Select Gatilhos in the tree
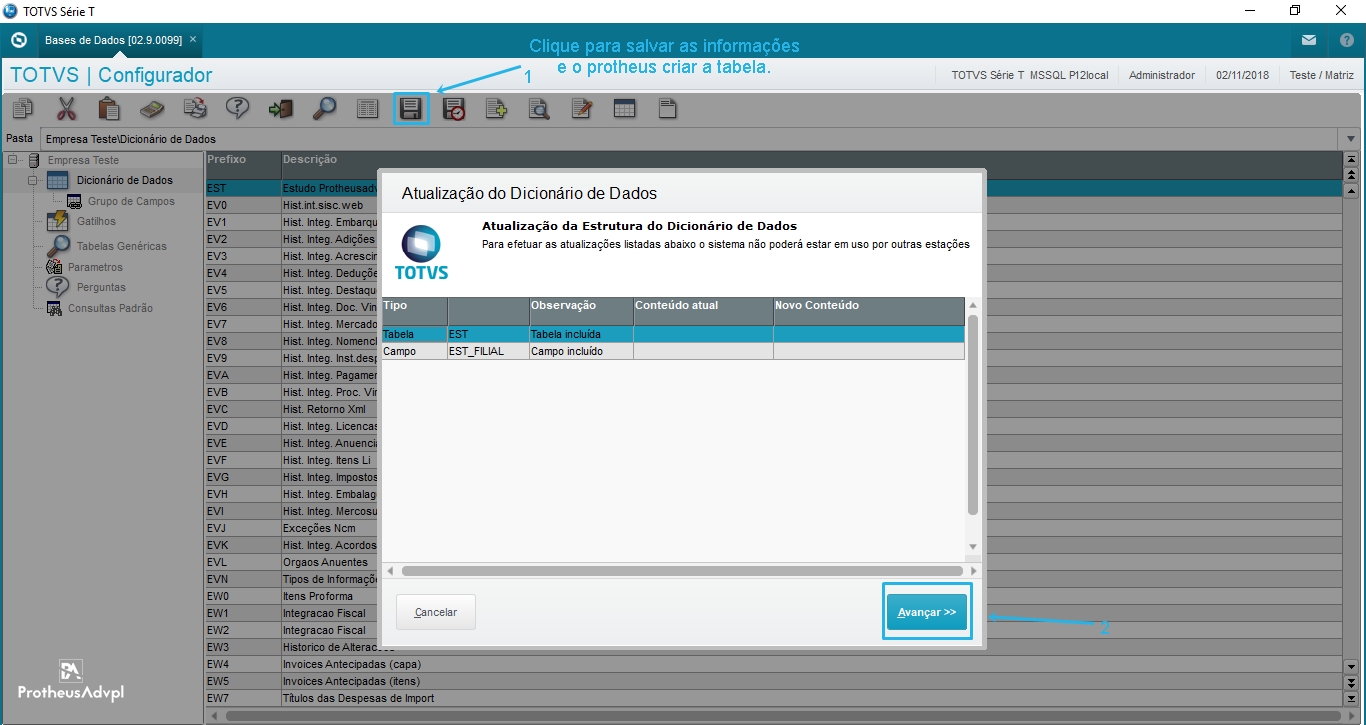The image size is (1366, 725). pyautogui.click(x=96, y=222)
